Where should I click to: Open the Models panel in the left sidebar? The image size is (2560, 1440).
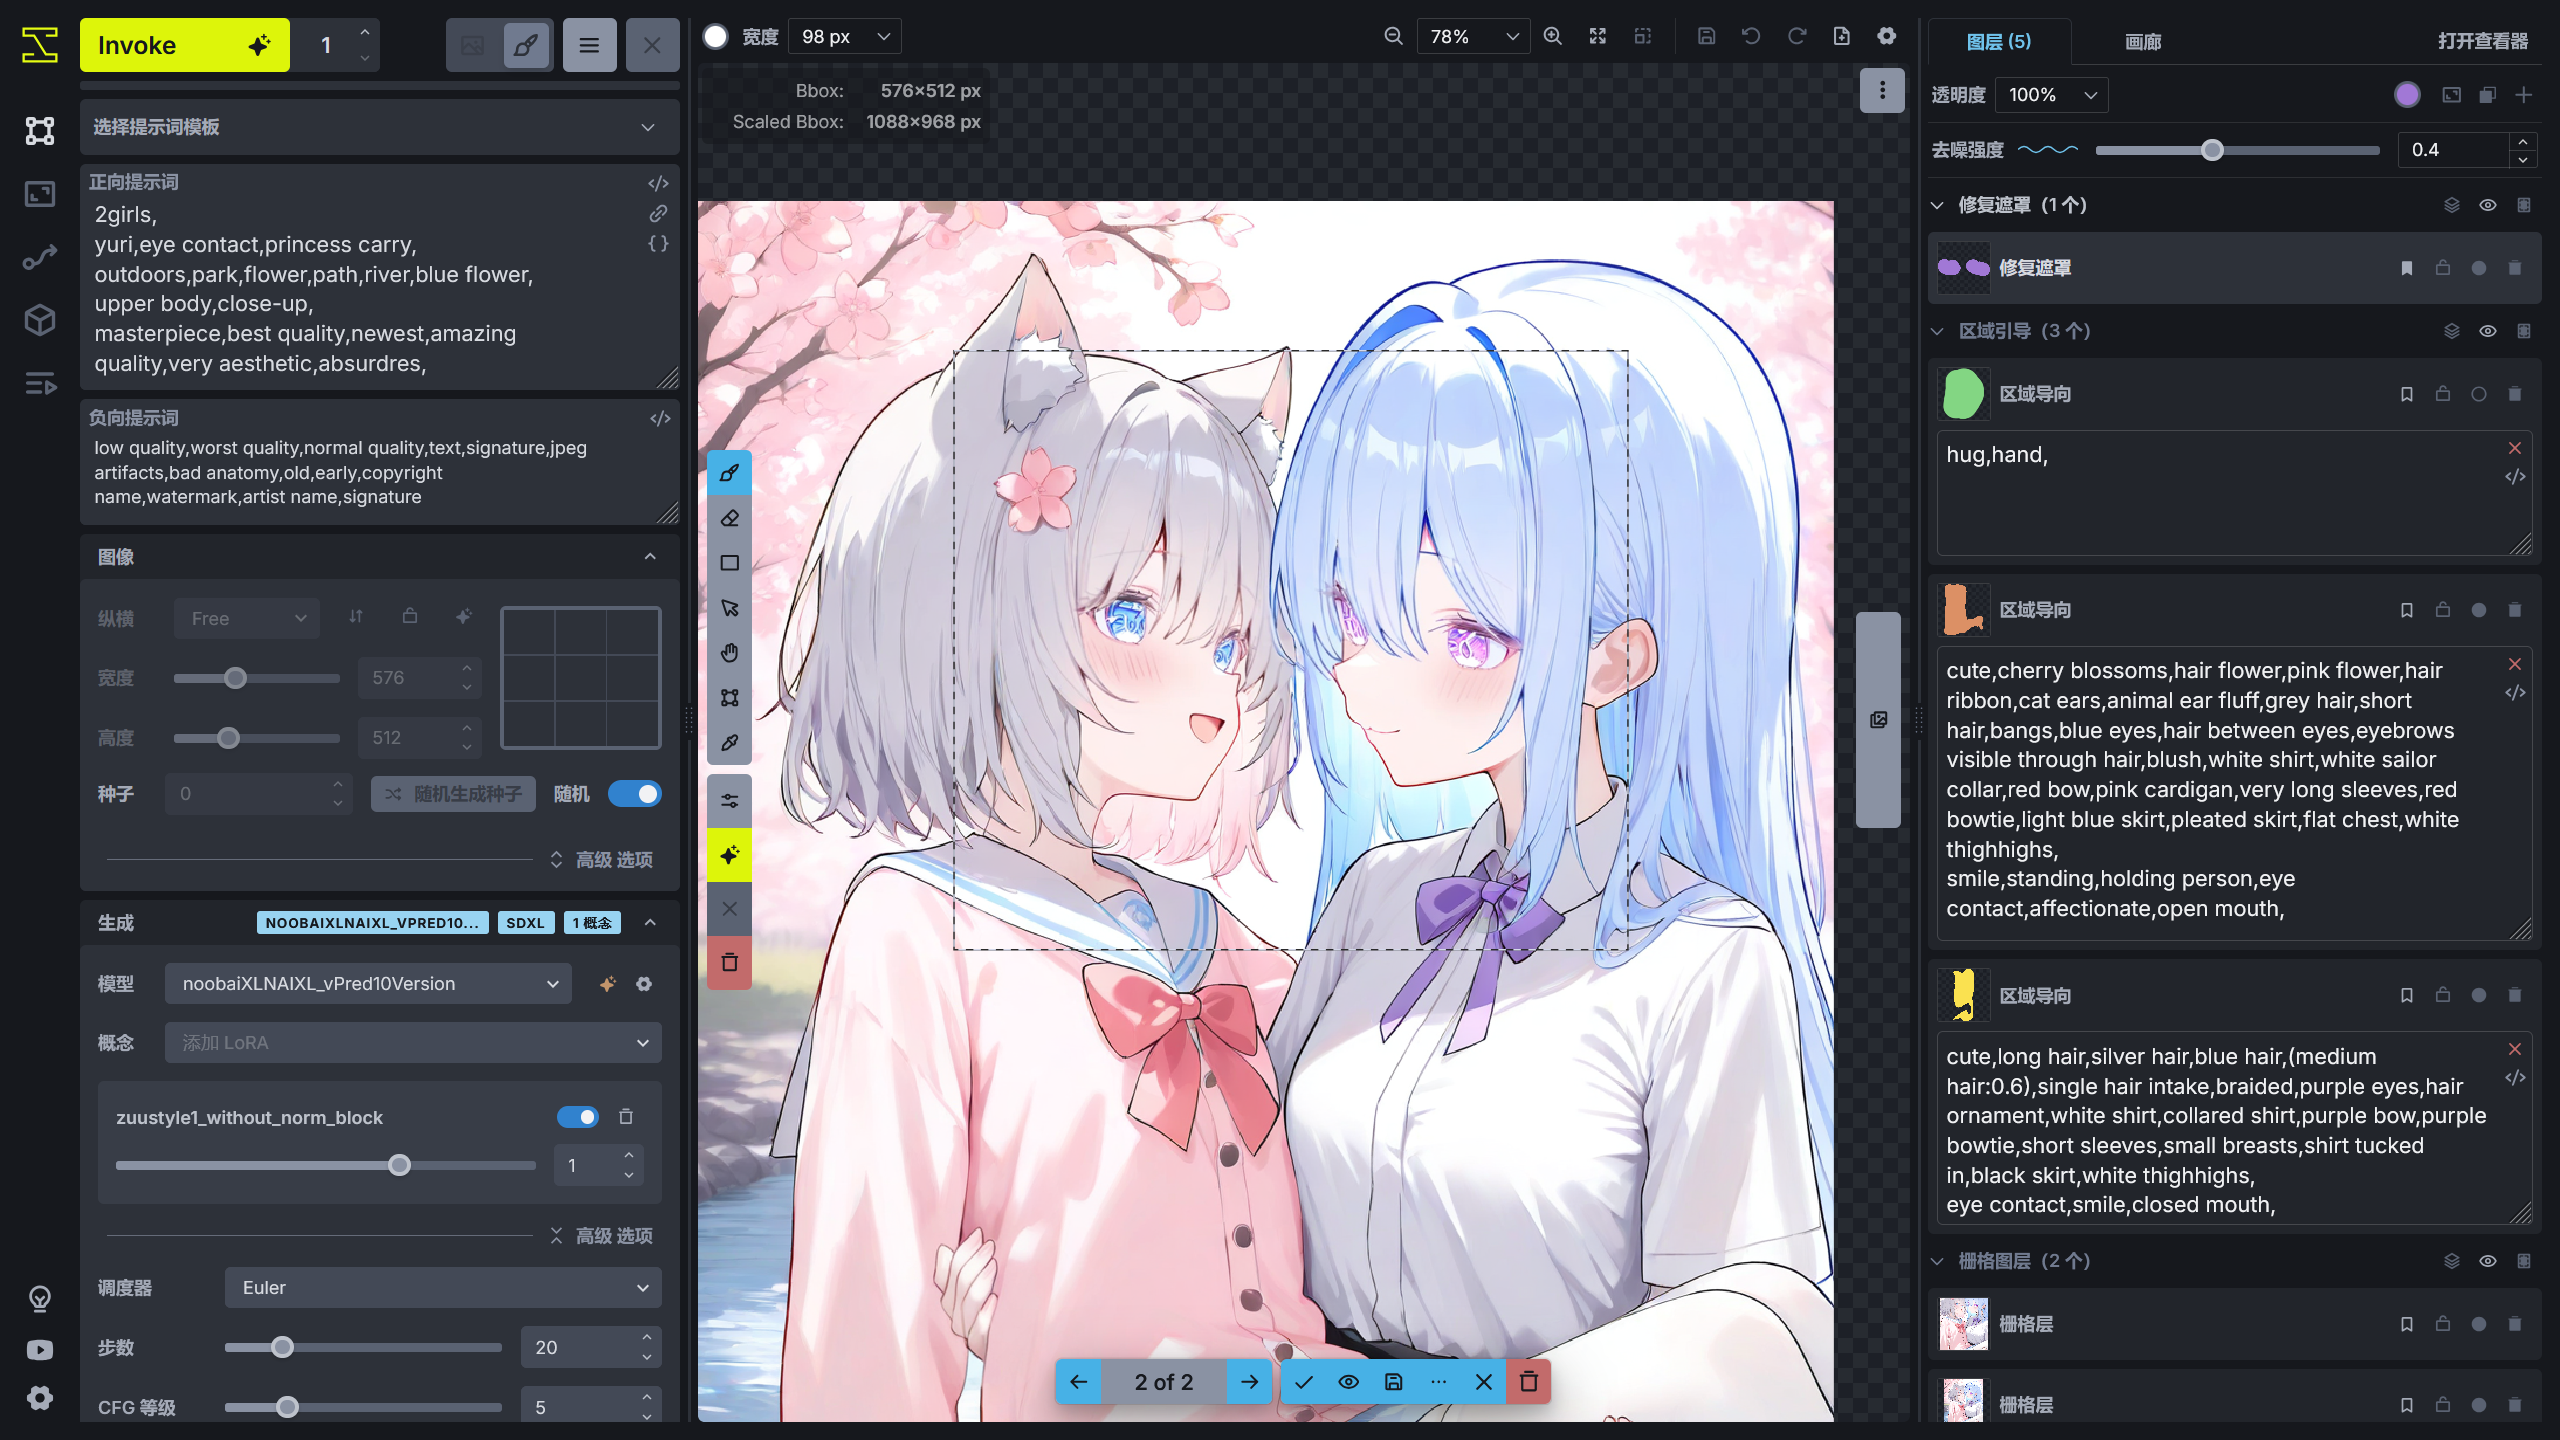point(39,320)
